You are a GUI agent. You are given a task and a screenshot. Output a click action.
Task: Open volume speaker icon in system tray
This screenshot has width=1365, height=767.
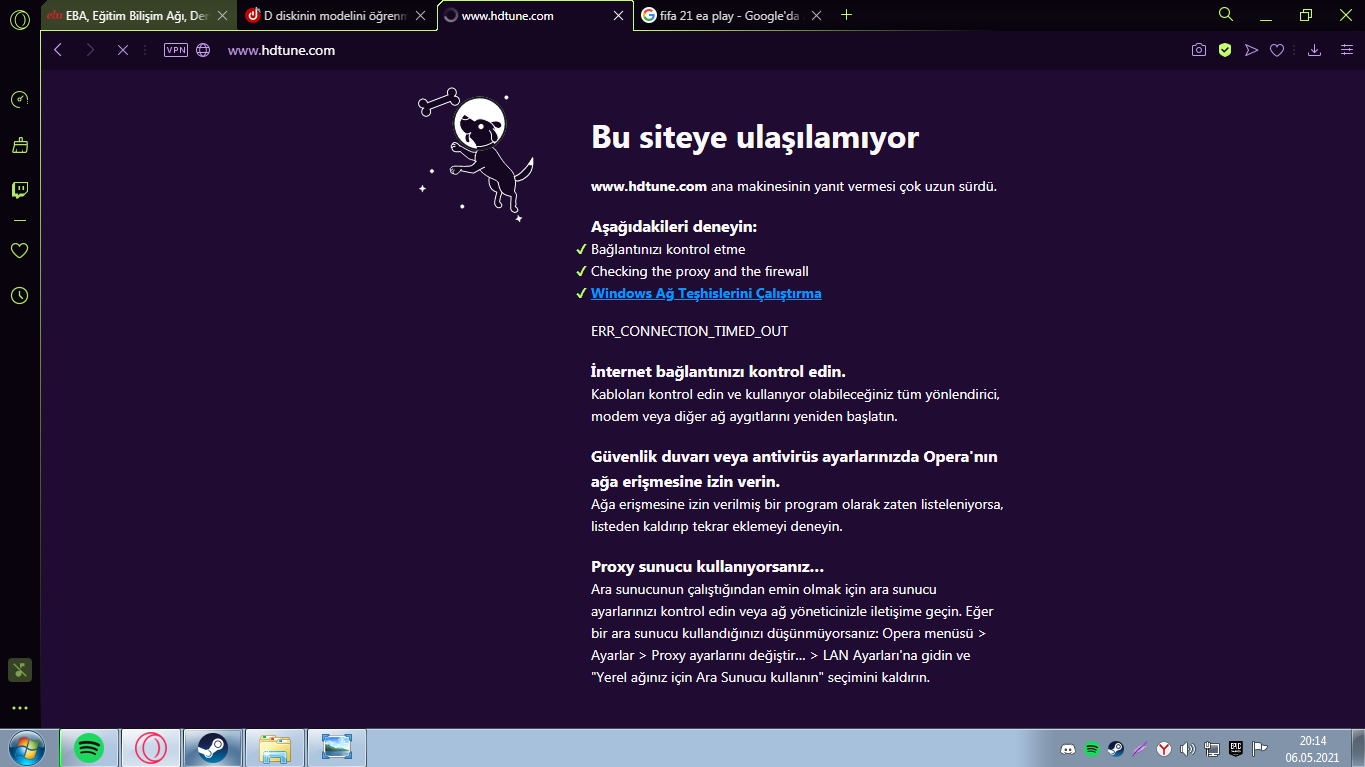(1187, 748)
